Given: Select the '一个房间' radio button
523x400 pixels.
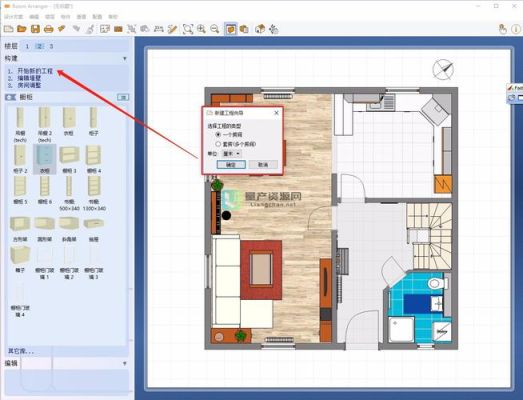Looking at the screenshot, I should point(218,135).
